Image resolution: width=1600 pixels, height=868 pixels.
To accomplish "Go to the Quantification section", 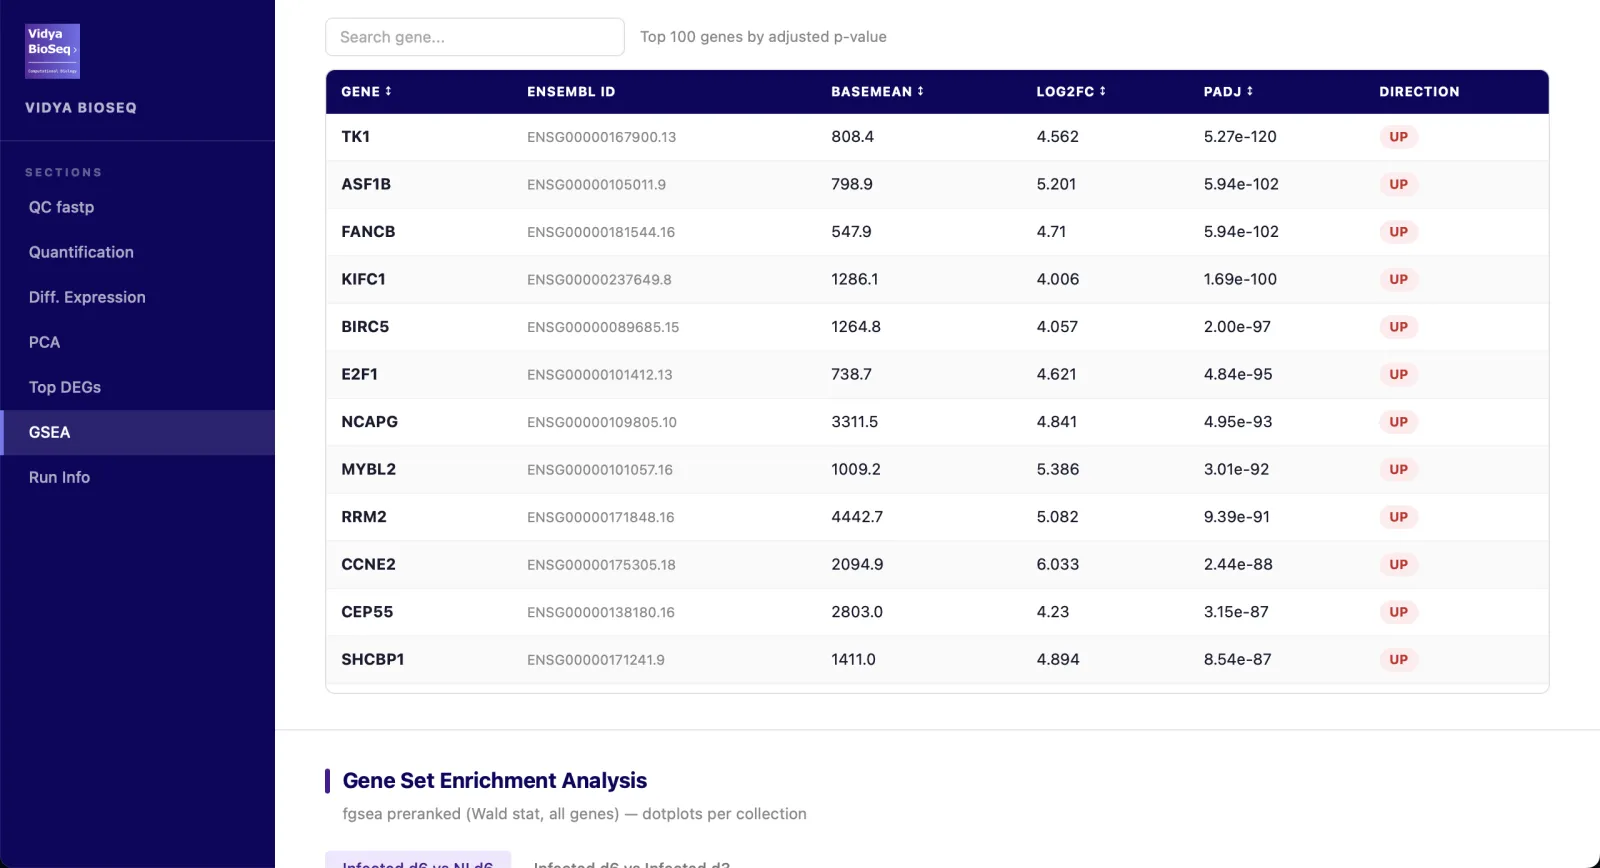I will point(137,252).
